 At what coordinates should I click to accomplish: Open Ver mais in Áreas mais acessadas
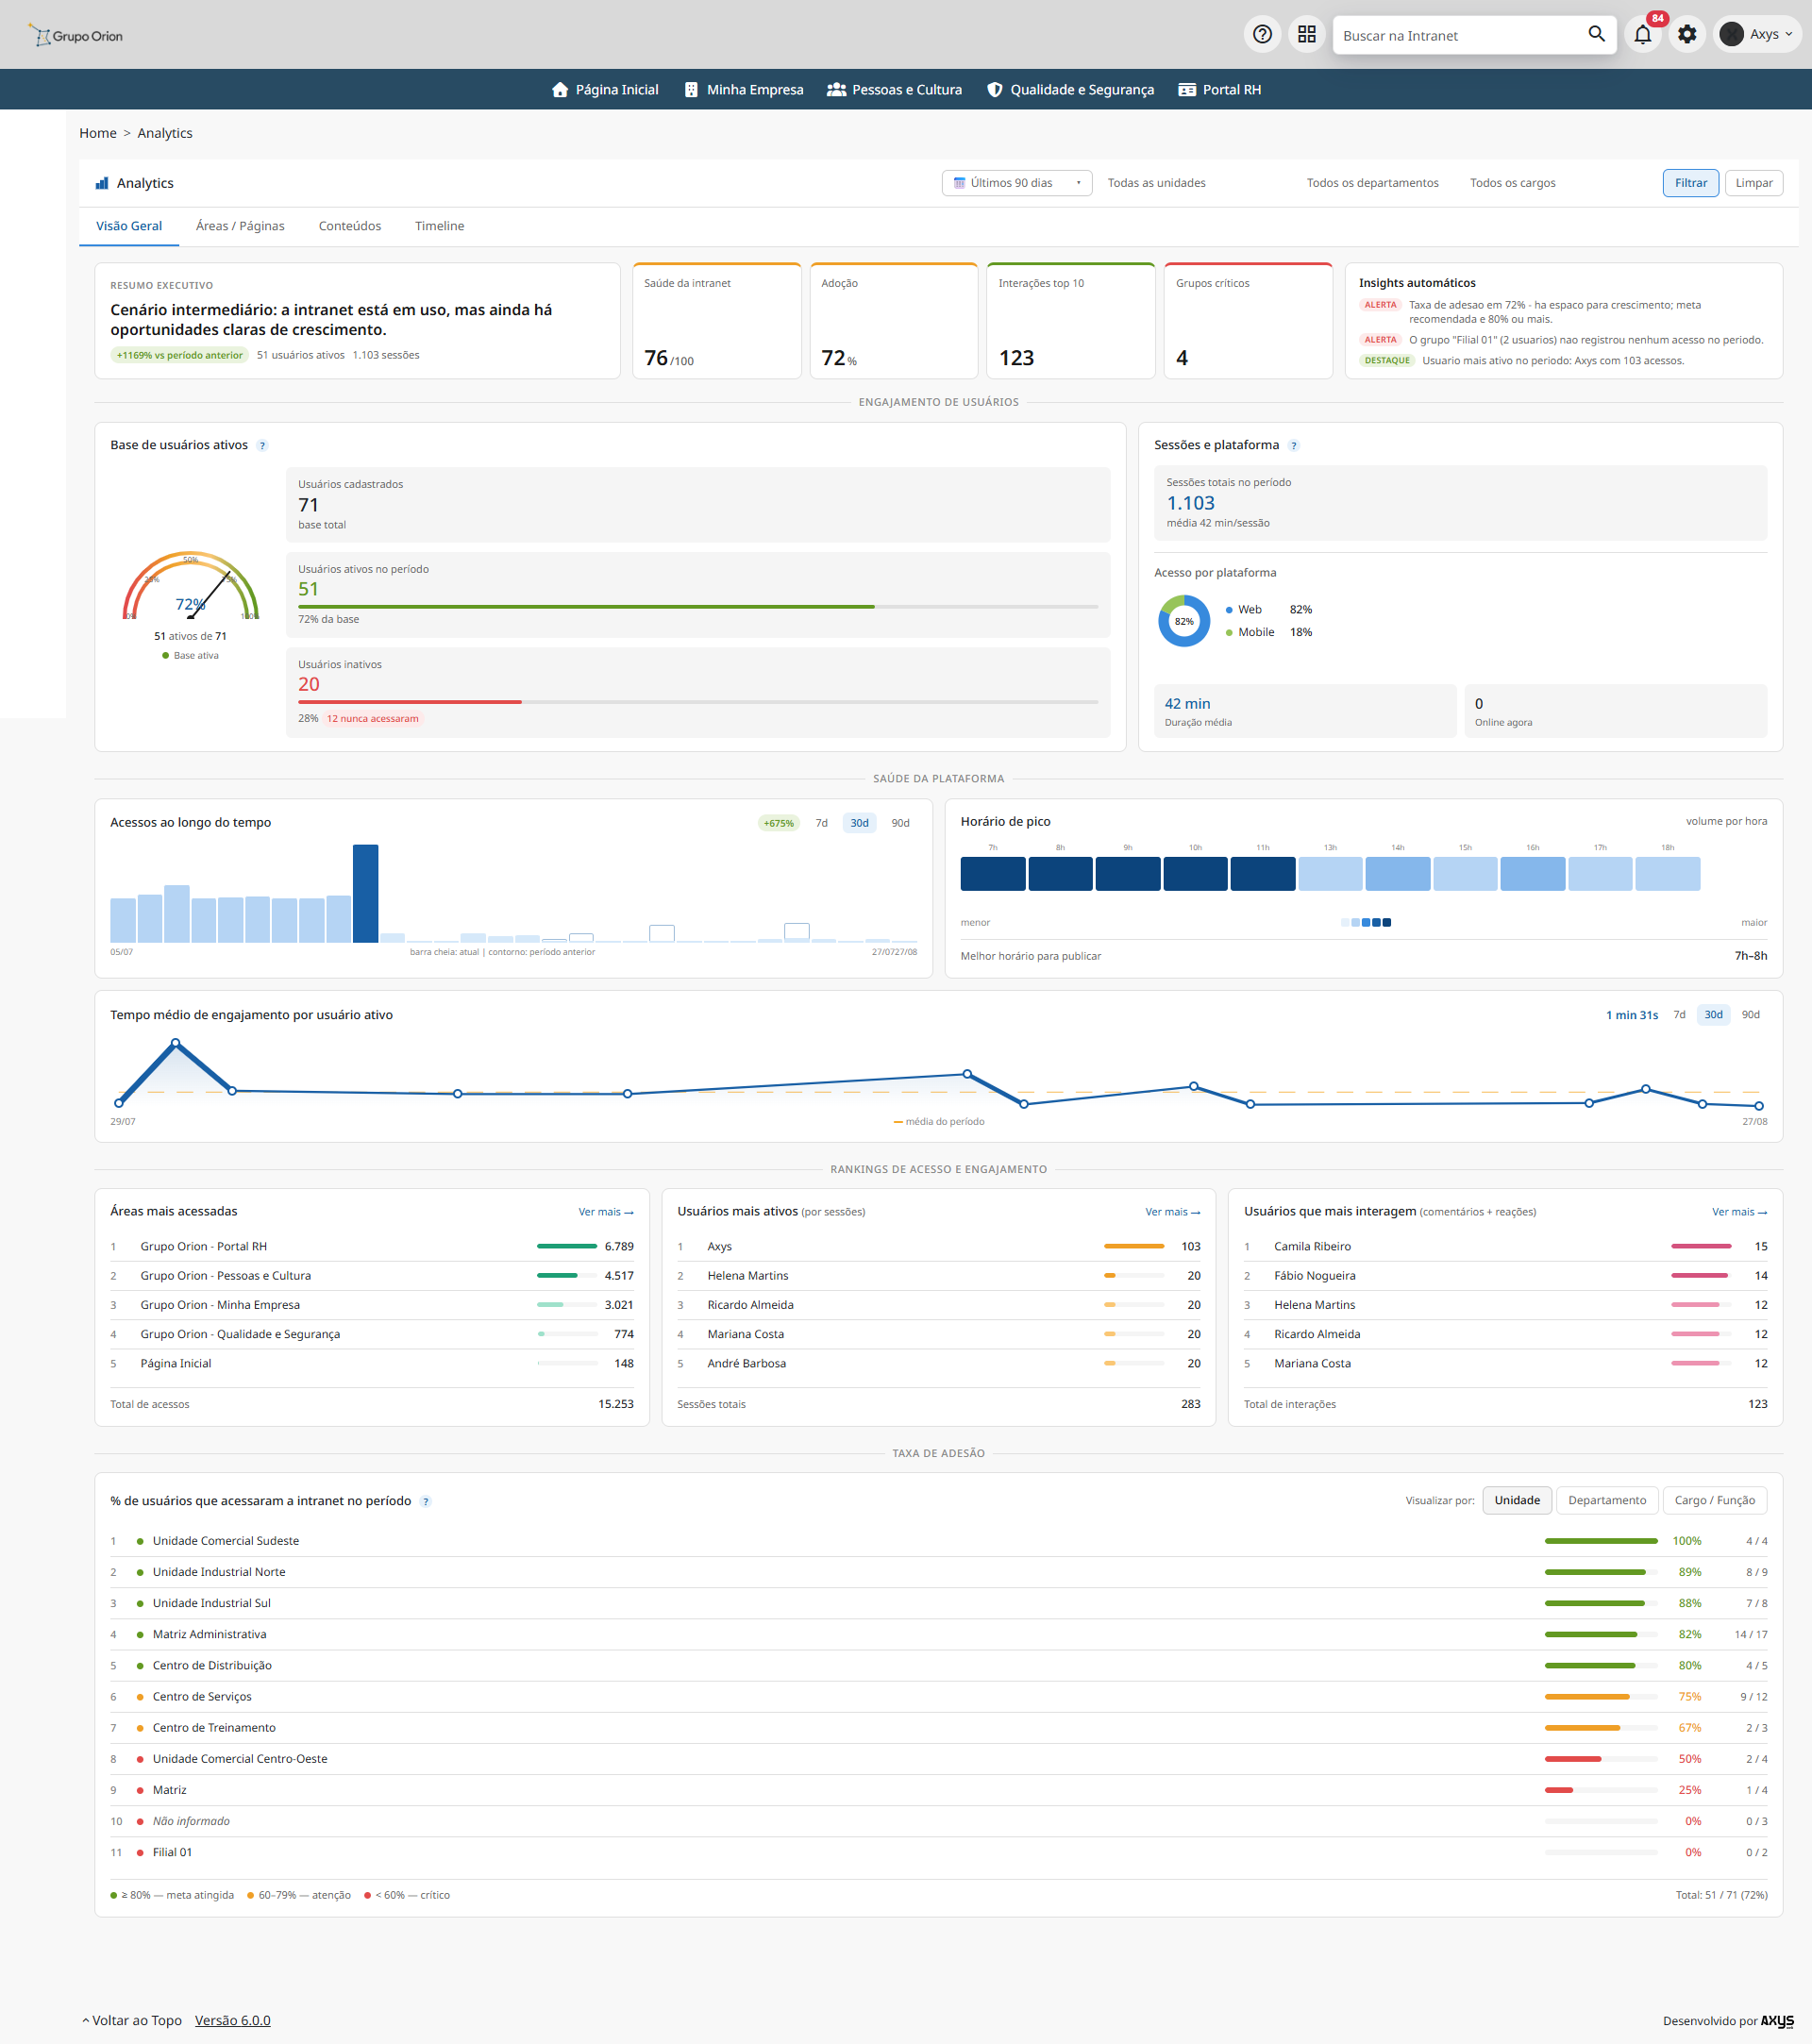(x=605, y=1212)
